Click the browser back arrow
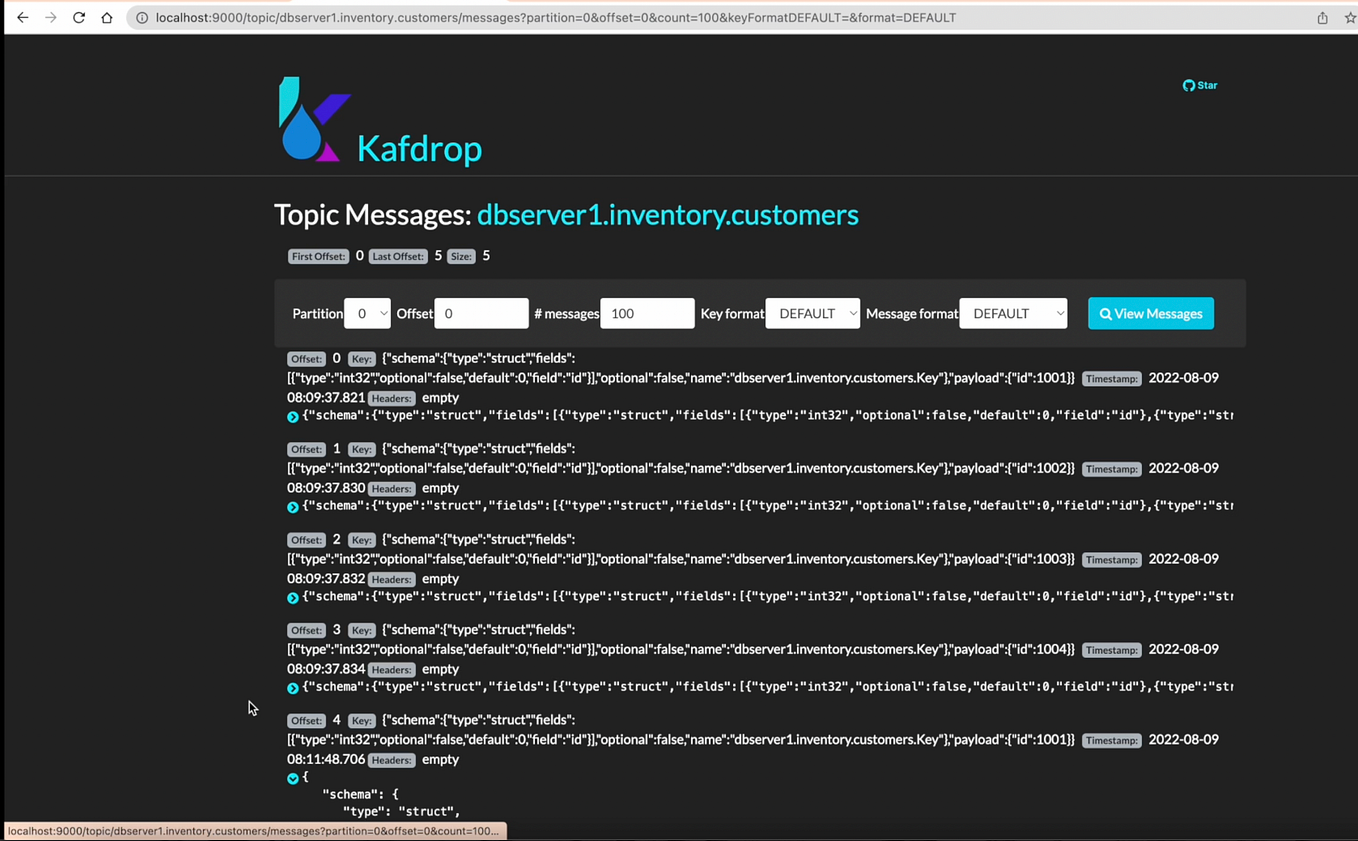This screenshot has width=1358, height=841. click(x=22, y=17)
